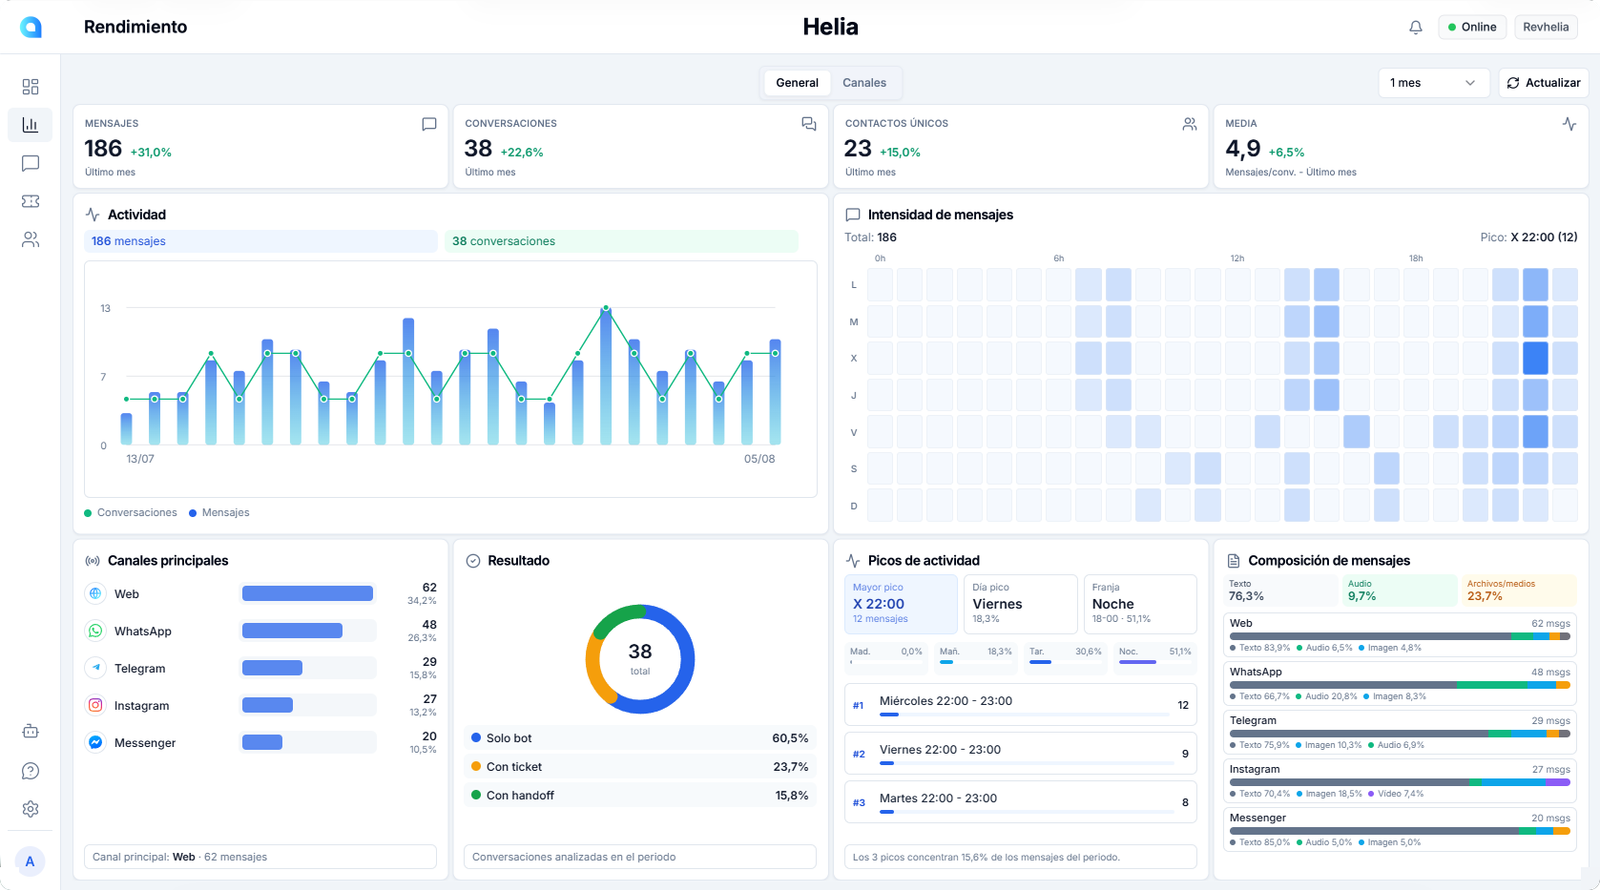Click the user avatar A
Screen dimensions: 1600x890
coord(30,861)
